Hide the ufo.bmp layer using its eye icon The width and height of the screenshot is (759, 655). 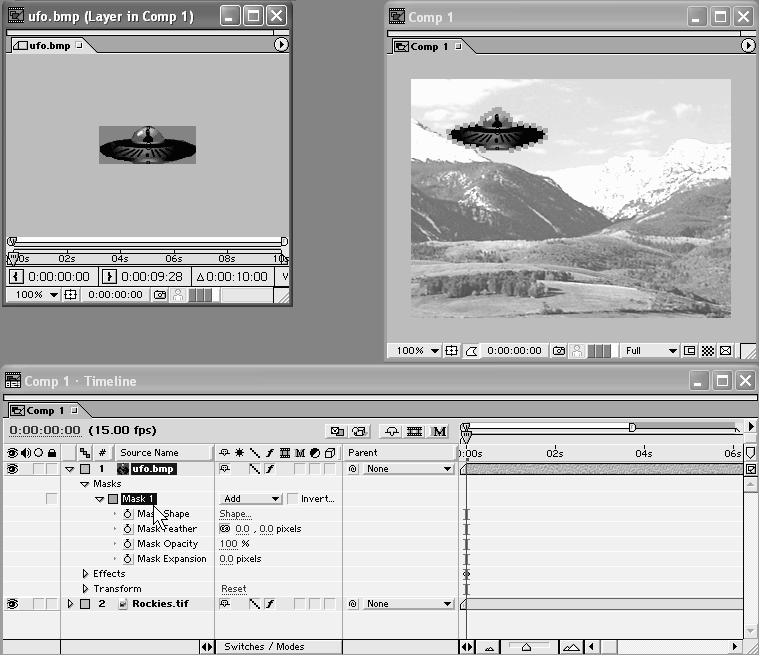[13, 469]
